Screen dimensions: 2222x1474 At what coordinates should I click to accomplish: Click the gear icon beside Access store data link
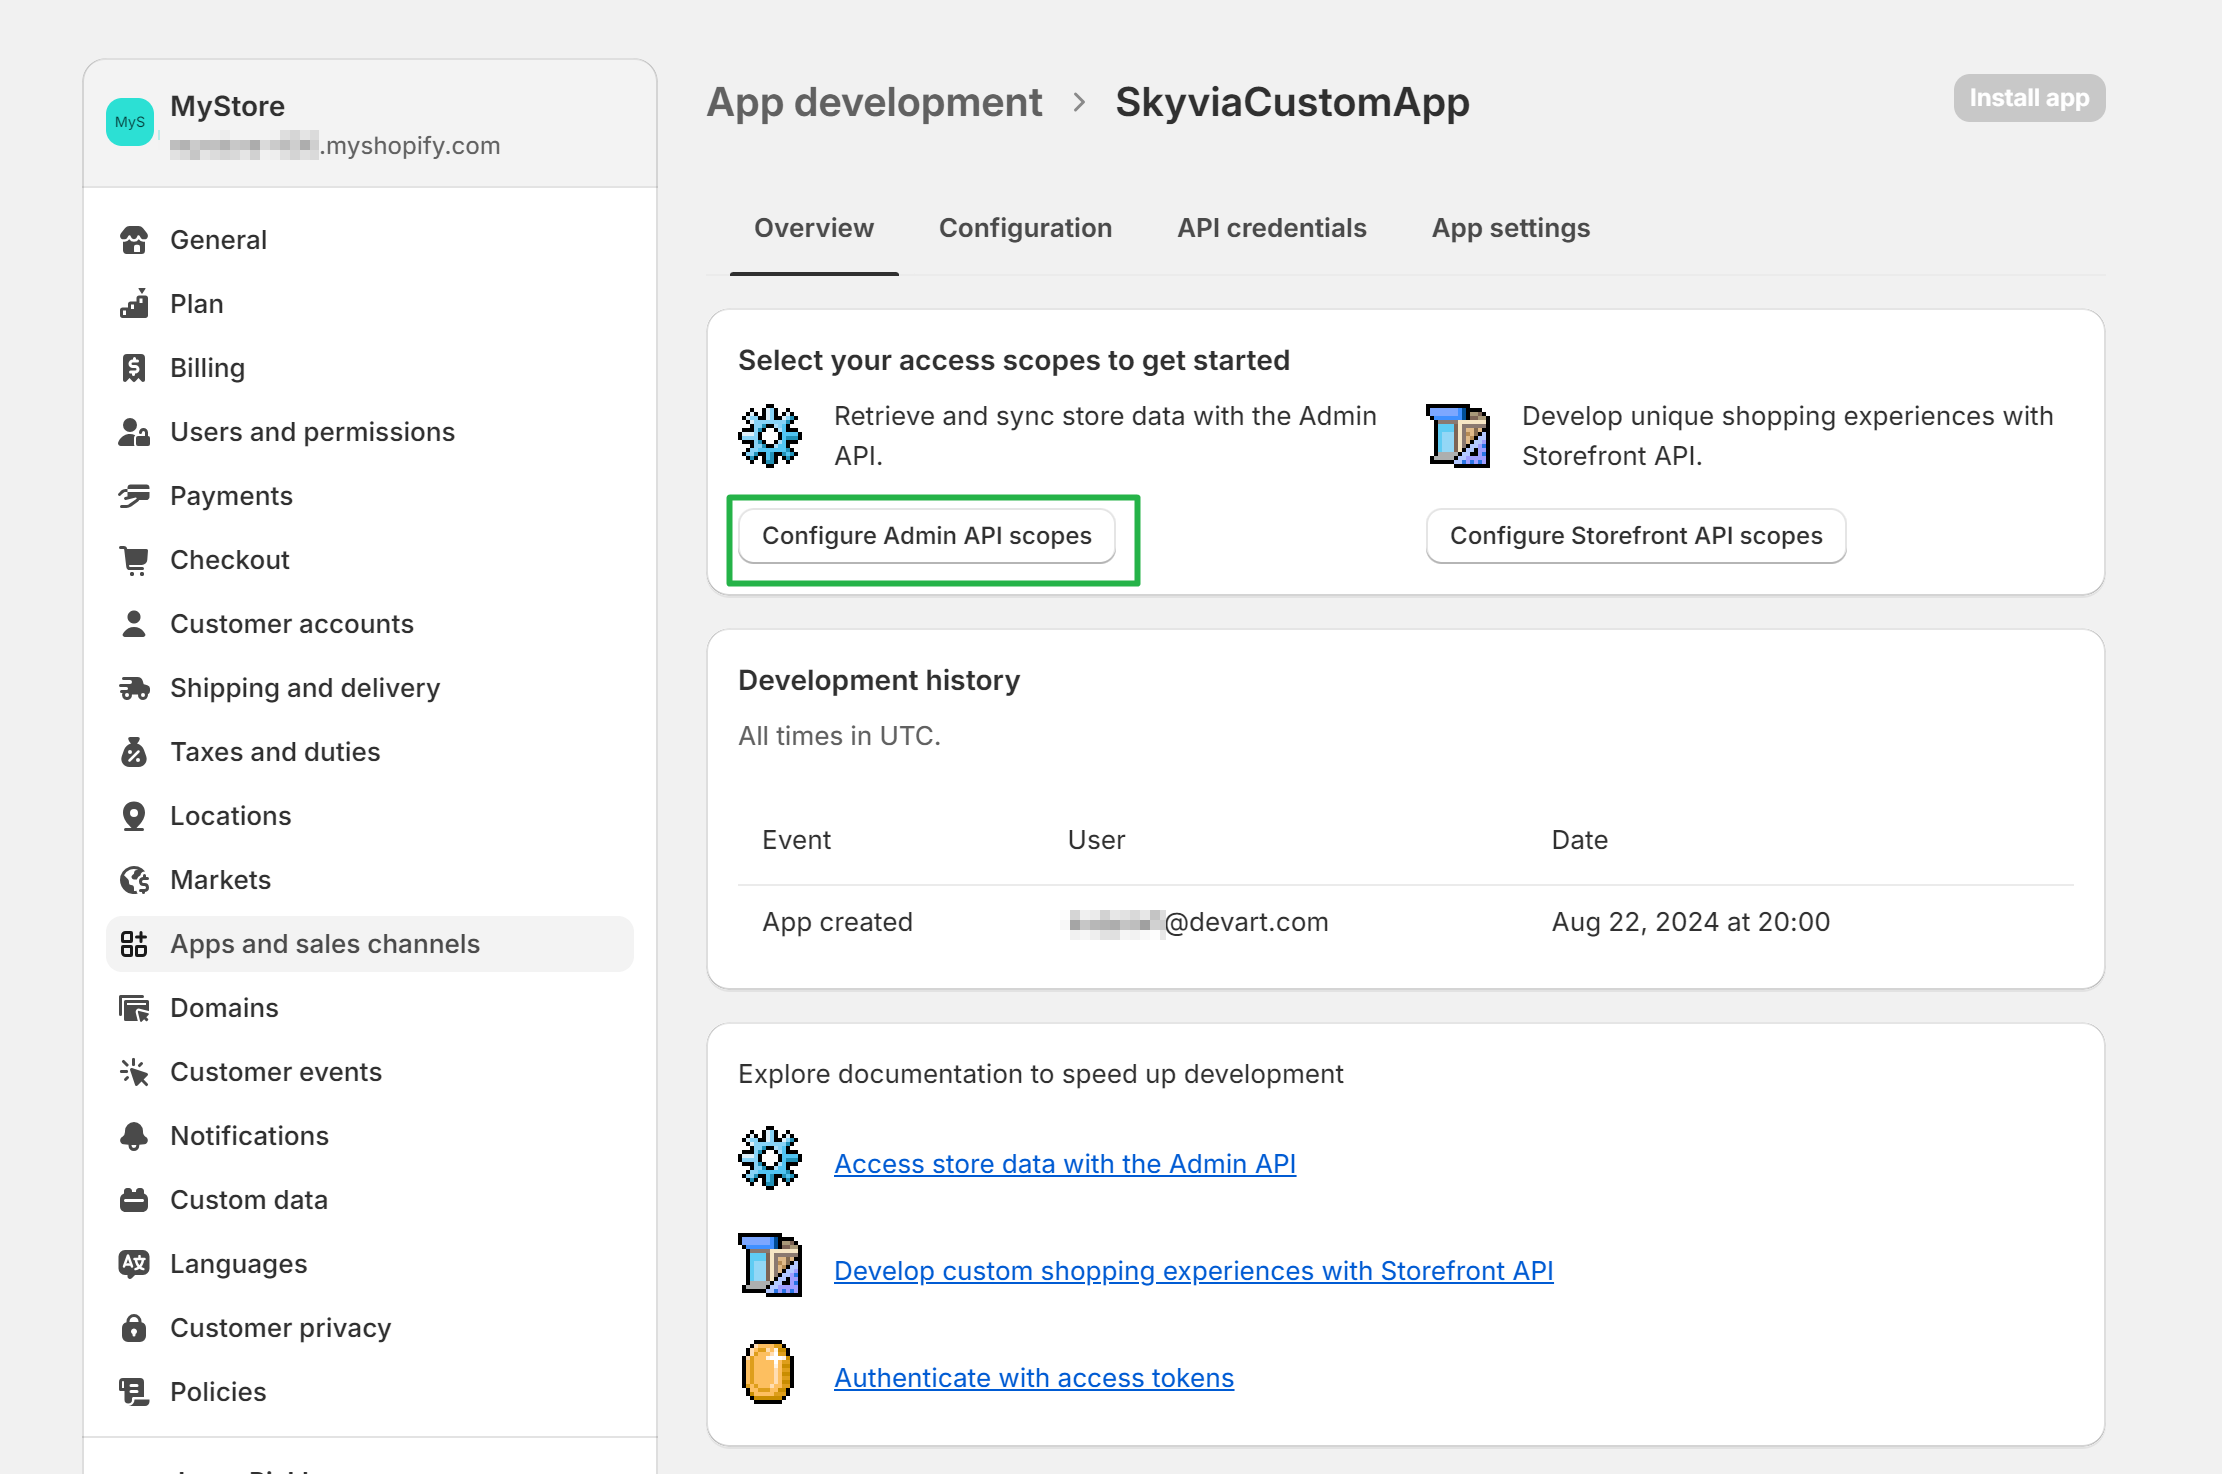point(770,1158)
